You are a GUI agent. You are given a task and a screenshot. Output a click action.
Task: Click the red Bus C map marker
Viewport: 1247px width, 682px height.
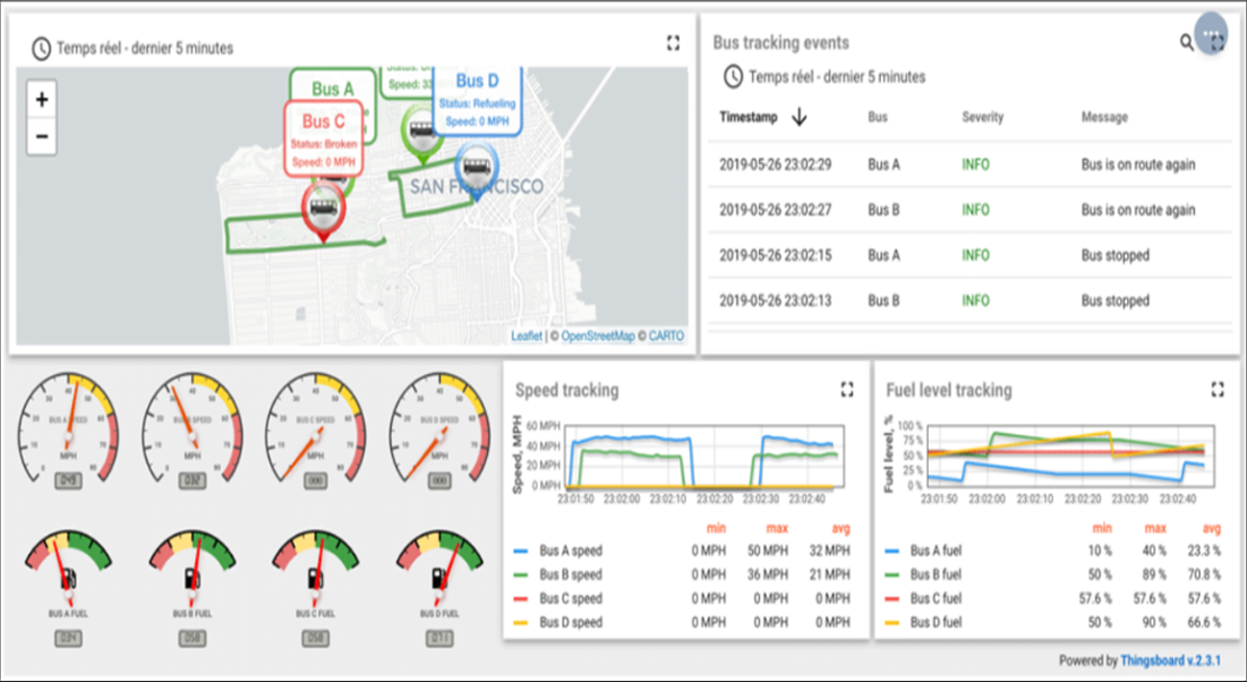pos(323,210)
